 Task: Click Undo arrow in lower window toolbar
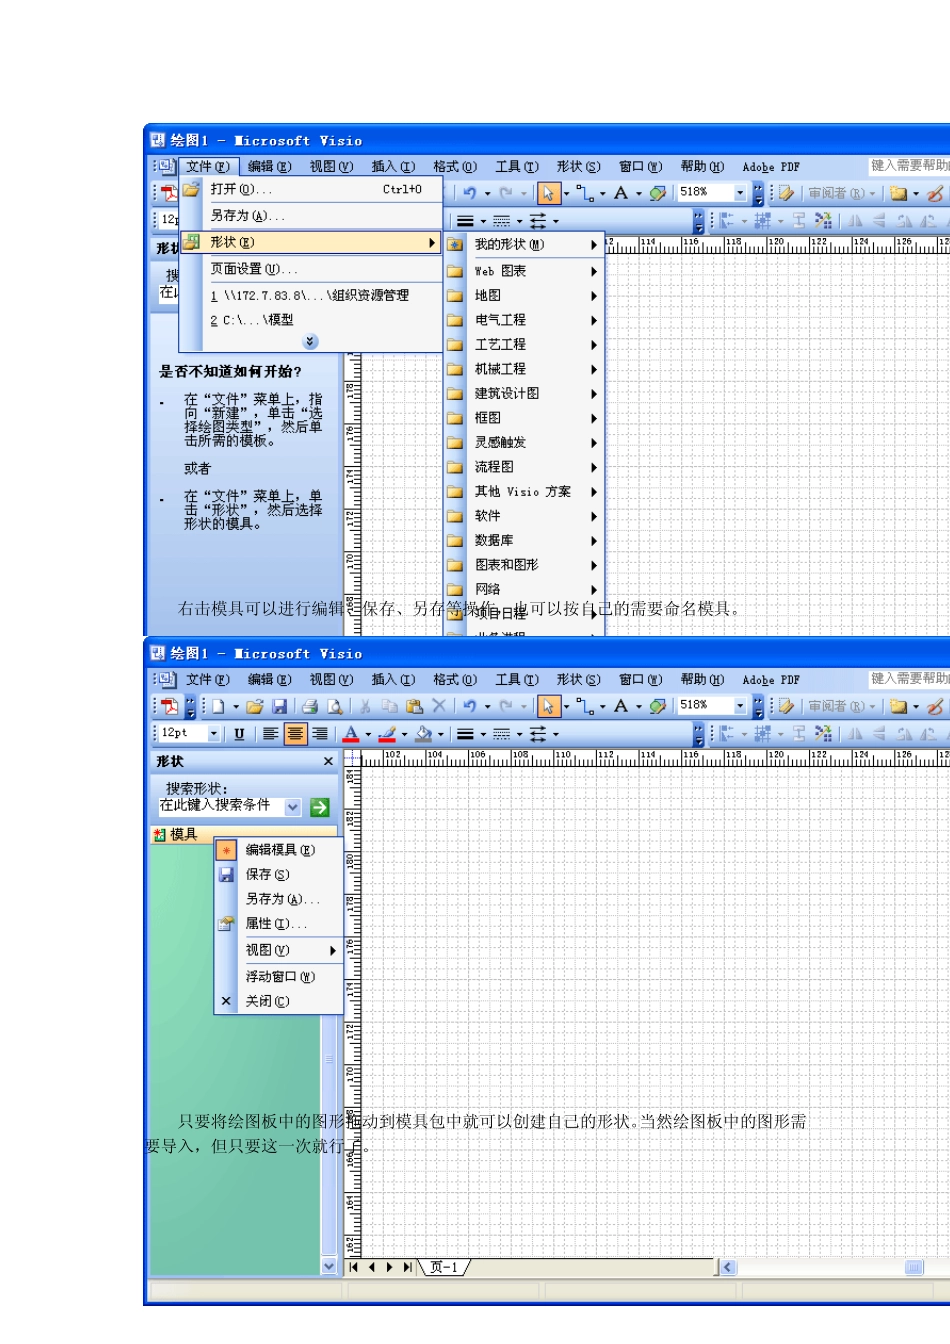[469, 706]
